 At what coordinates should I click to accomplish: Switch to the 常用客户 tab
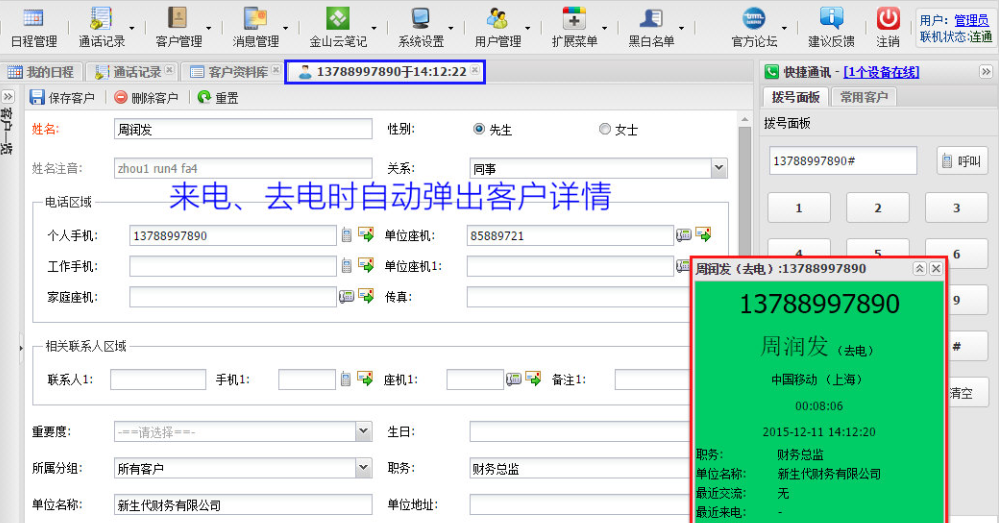(864, 97)
